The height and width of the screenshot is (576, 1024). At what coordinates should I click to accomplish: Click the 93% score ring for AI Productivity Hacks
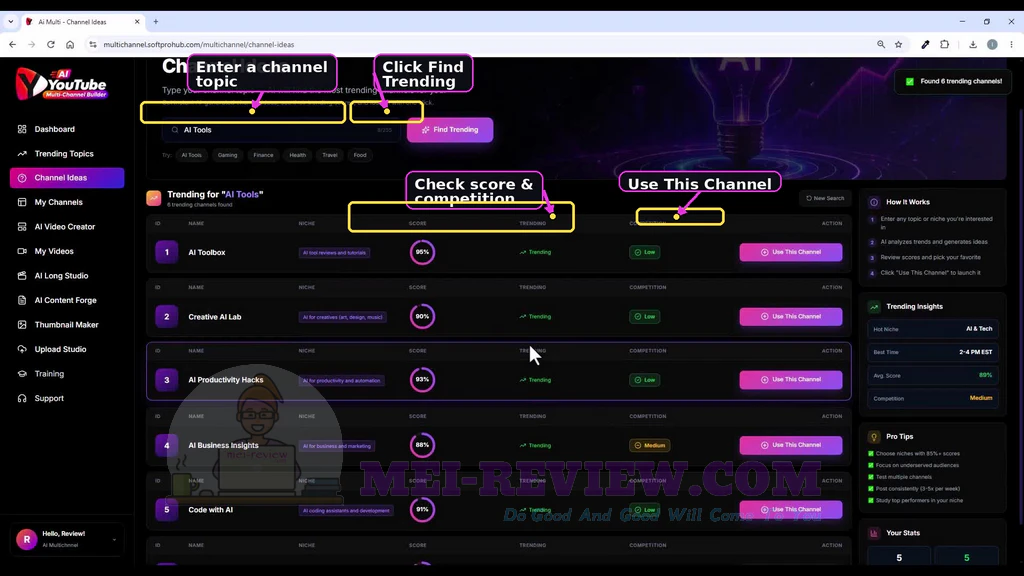[x=423, y=380]
